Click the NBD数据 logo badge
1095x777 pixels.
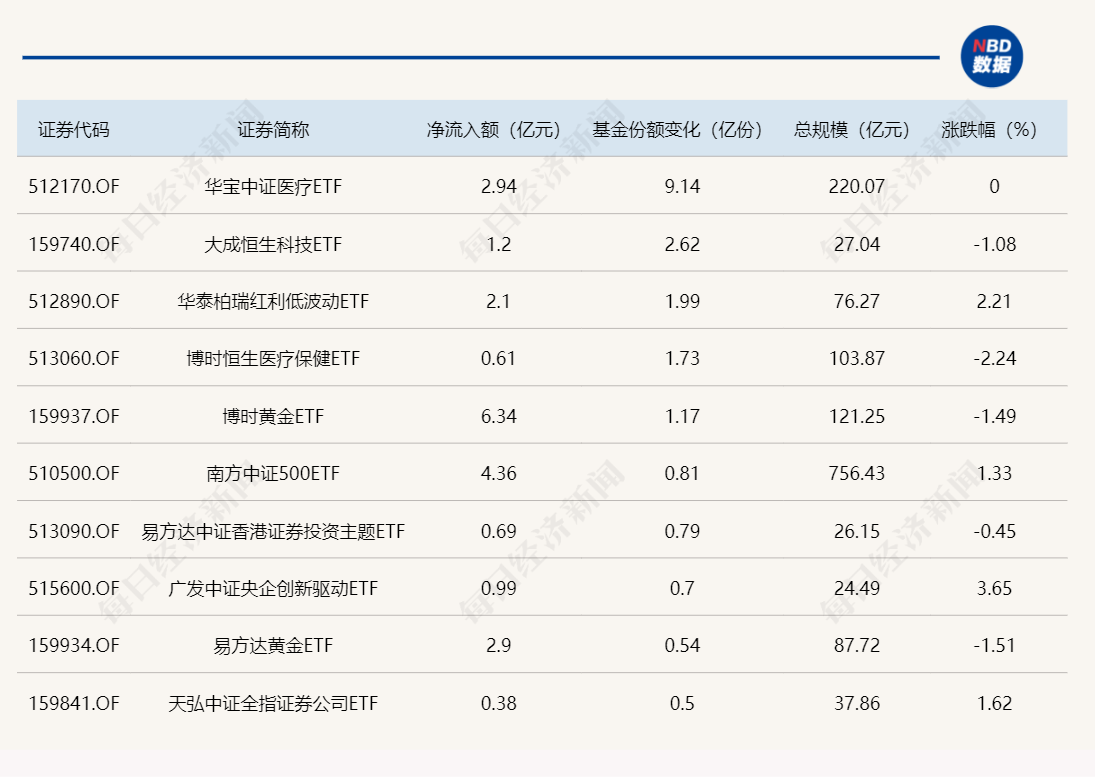tap(992, 56)
